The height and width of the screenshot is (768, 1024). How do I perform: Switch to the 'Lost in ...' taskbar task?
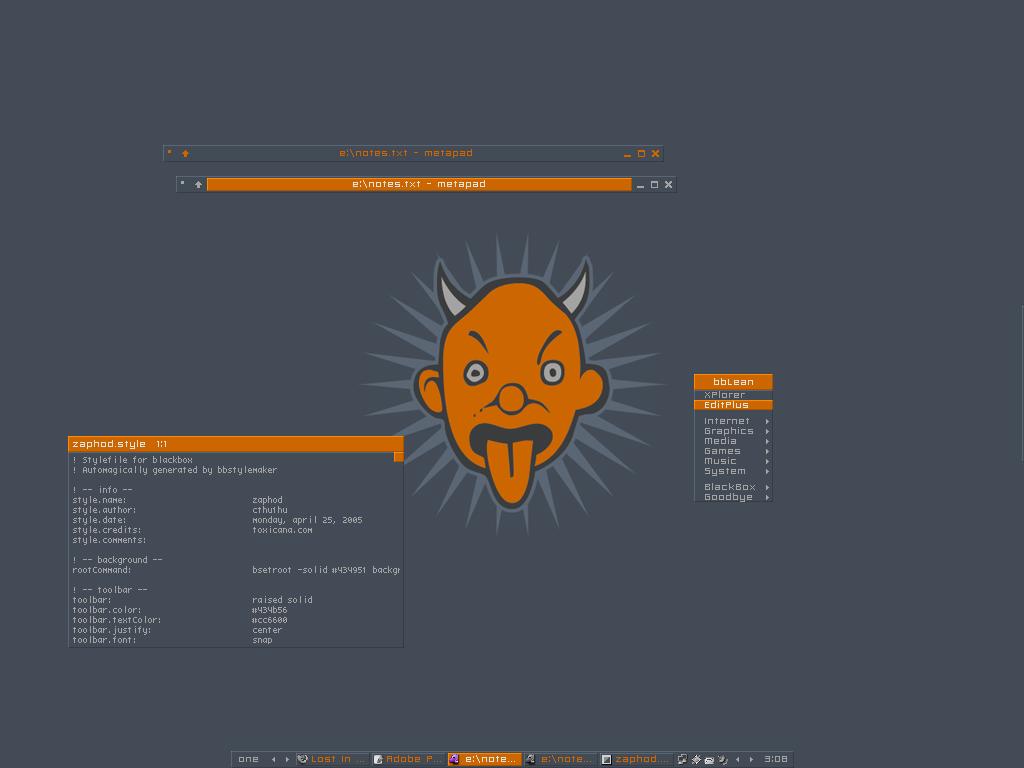pos(333,759)
